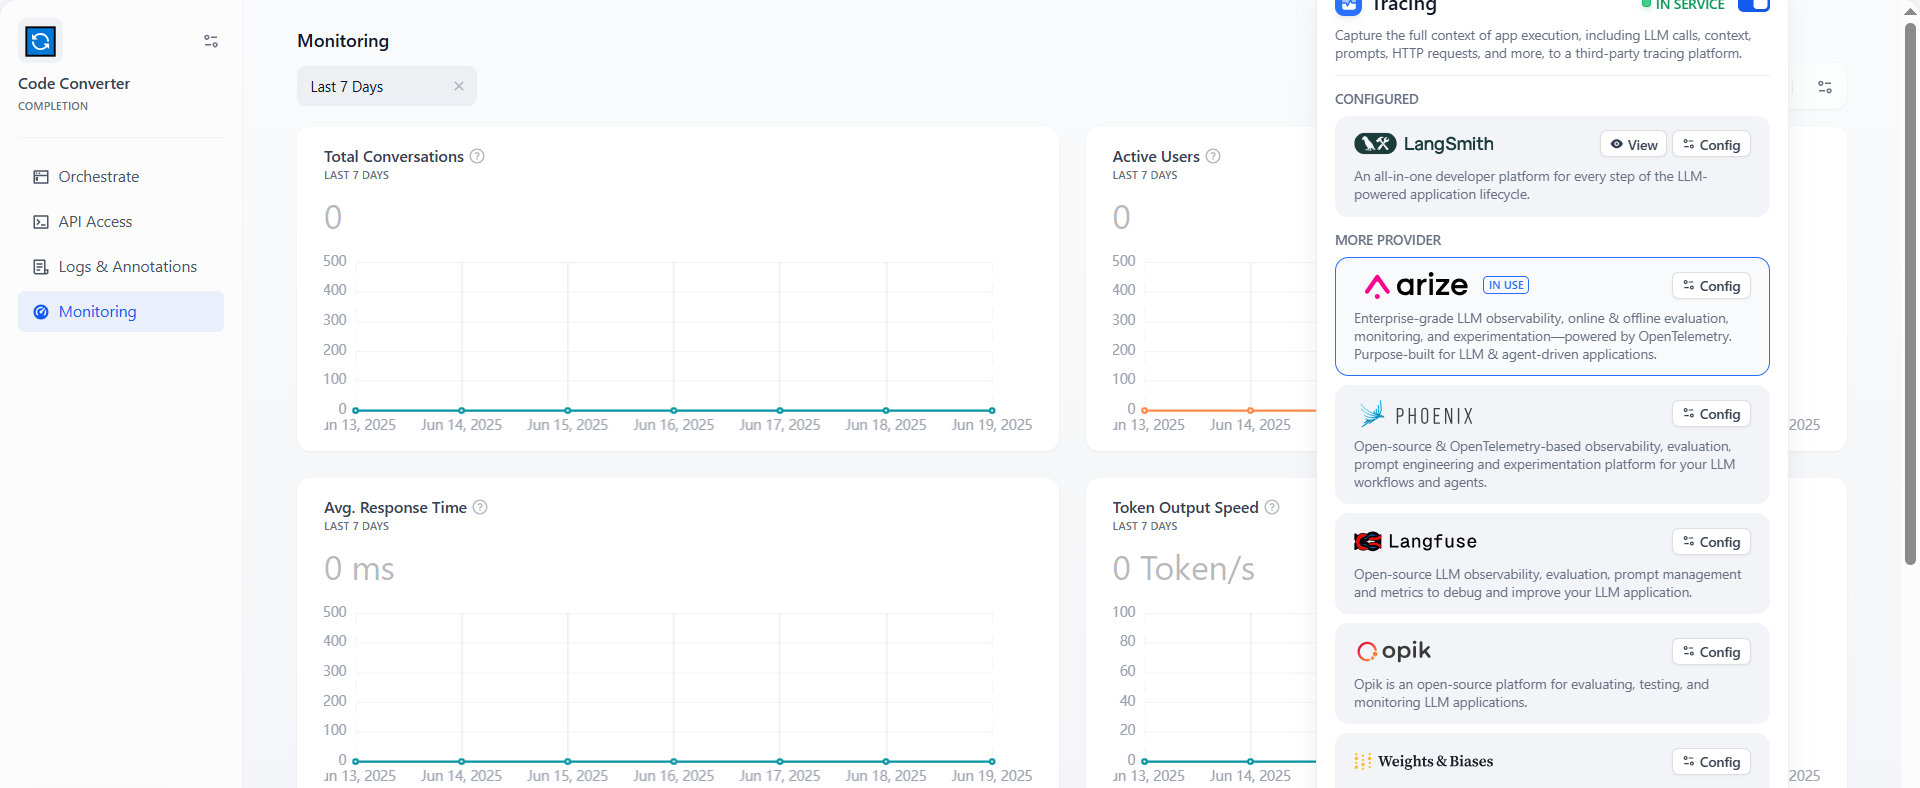Click the tracing settings icon at top right

(x=1825, y=87)
